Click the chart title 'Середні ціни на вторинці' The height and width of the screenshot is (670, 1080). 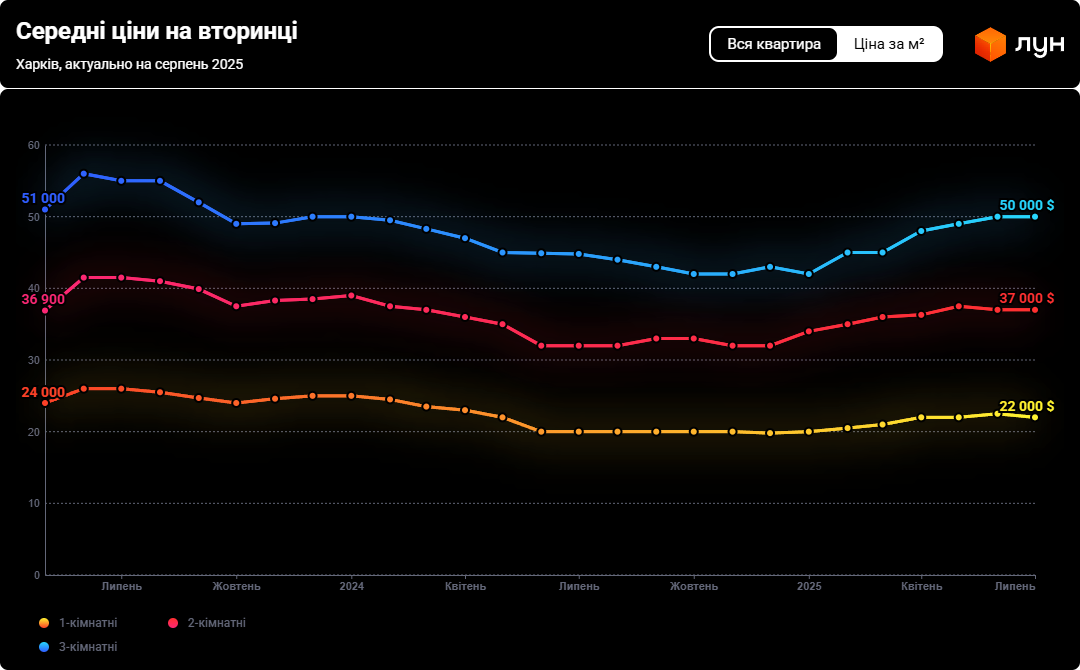[x=157, y=32]
